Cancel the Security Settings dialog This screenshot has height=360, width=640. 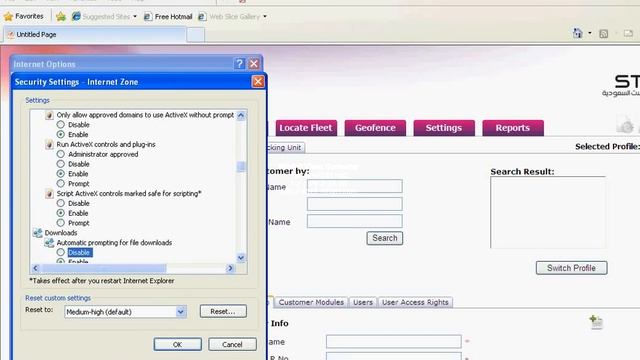click(x=232, y=344)
